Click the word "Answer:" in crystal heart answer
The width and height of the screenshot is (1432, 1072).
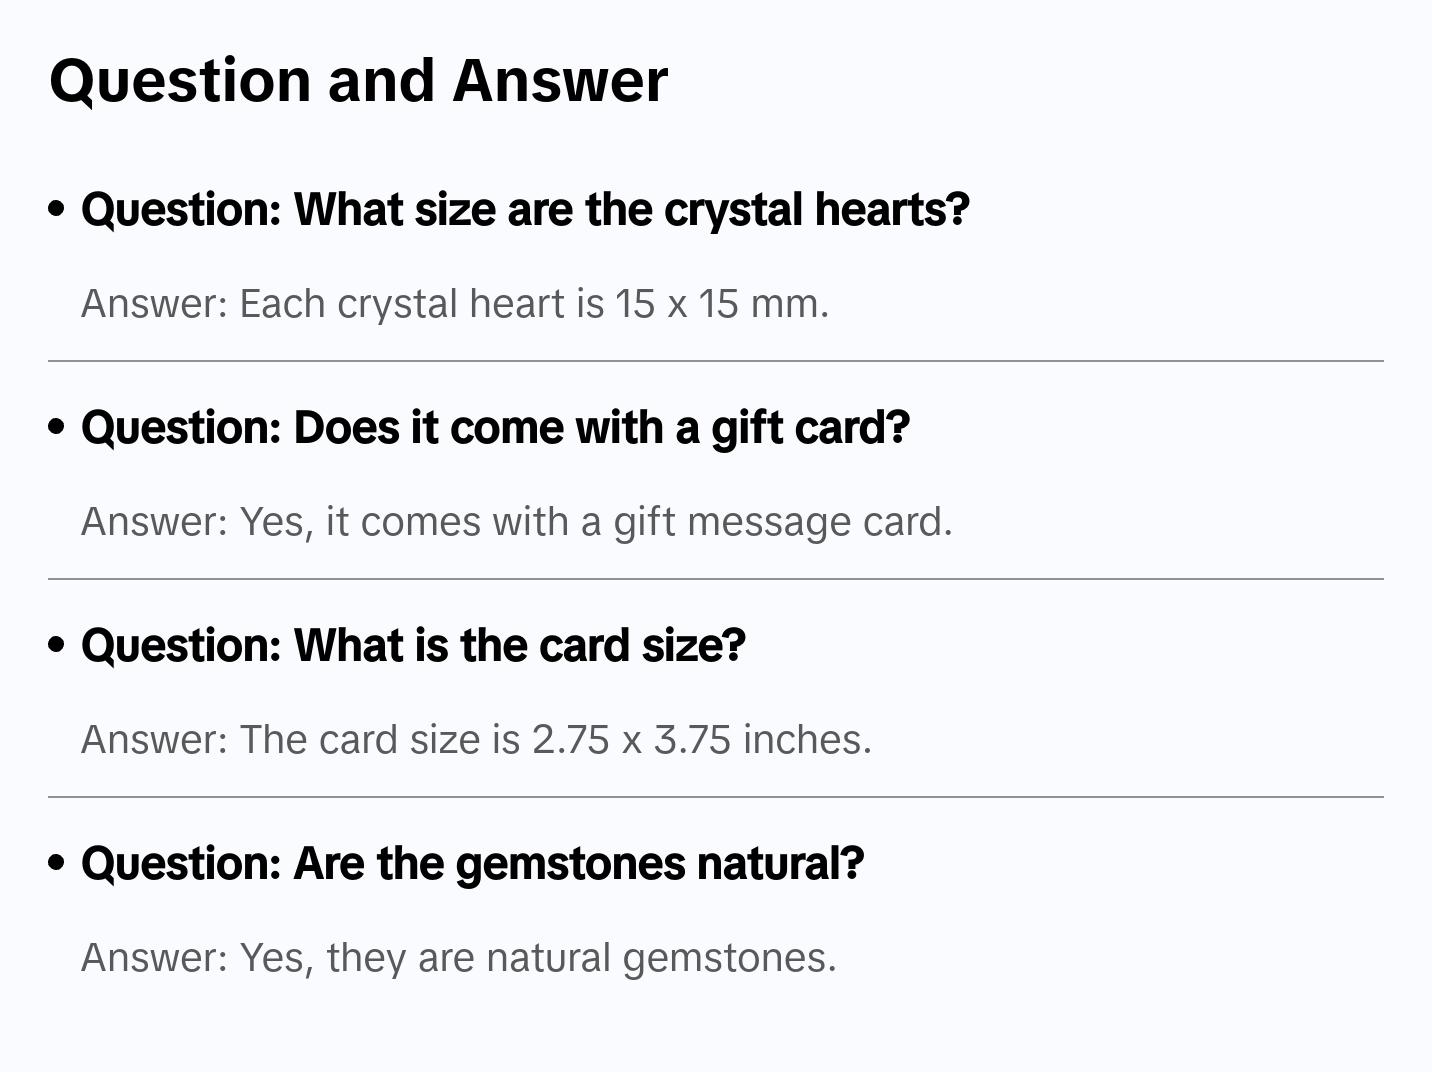point(155,304)
